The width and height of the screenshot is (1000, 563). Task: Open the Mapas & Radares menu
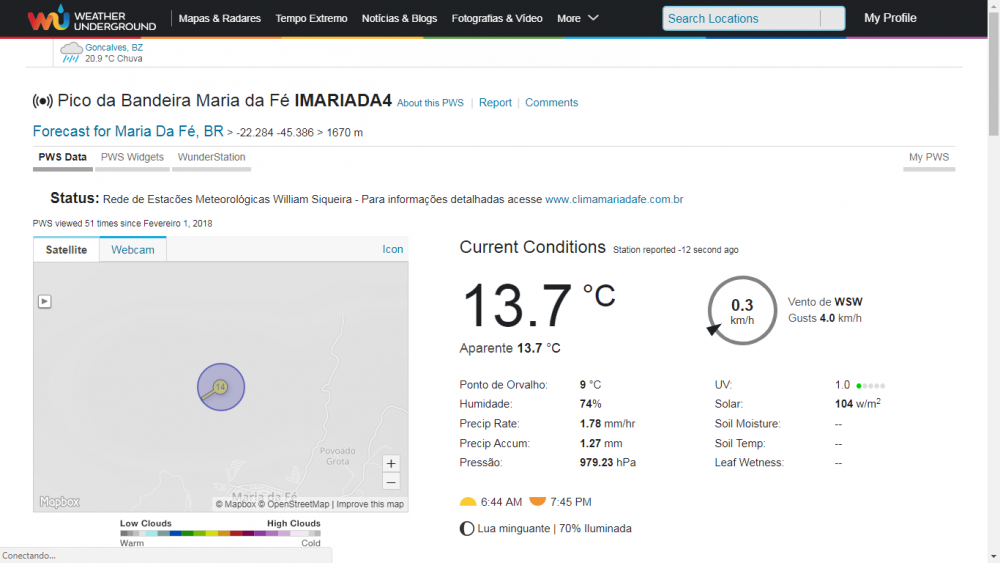pos(219,18)
